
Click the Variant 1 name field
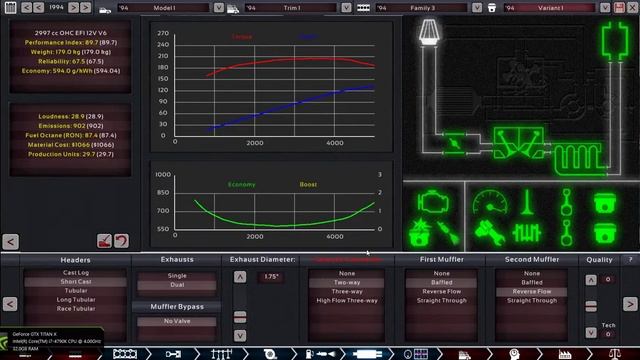point(550,8)
